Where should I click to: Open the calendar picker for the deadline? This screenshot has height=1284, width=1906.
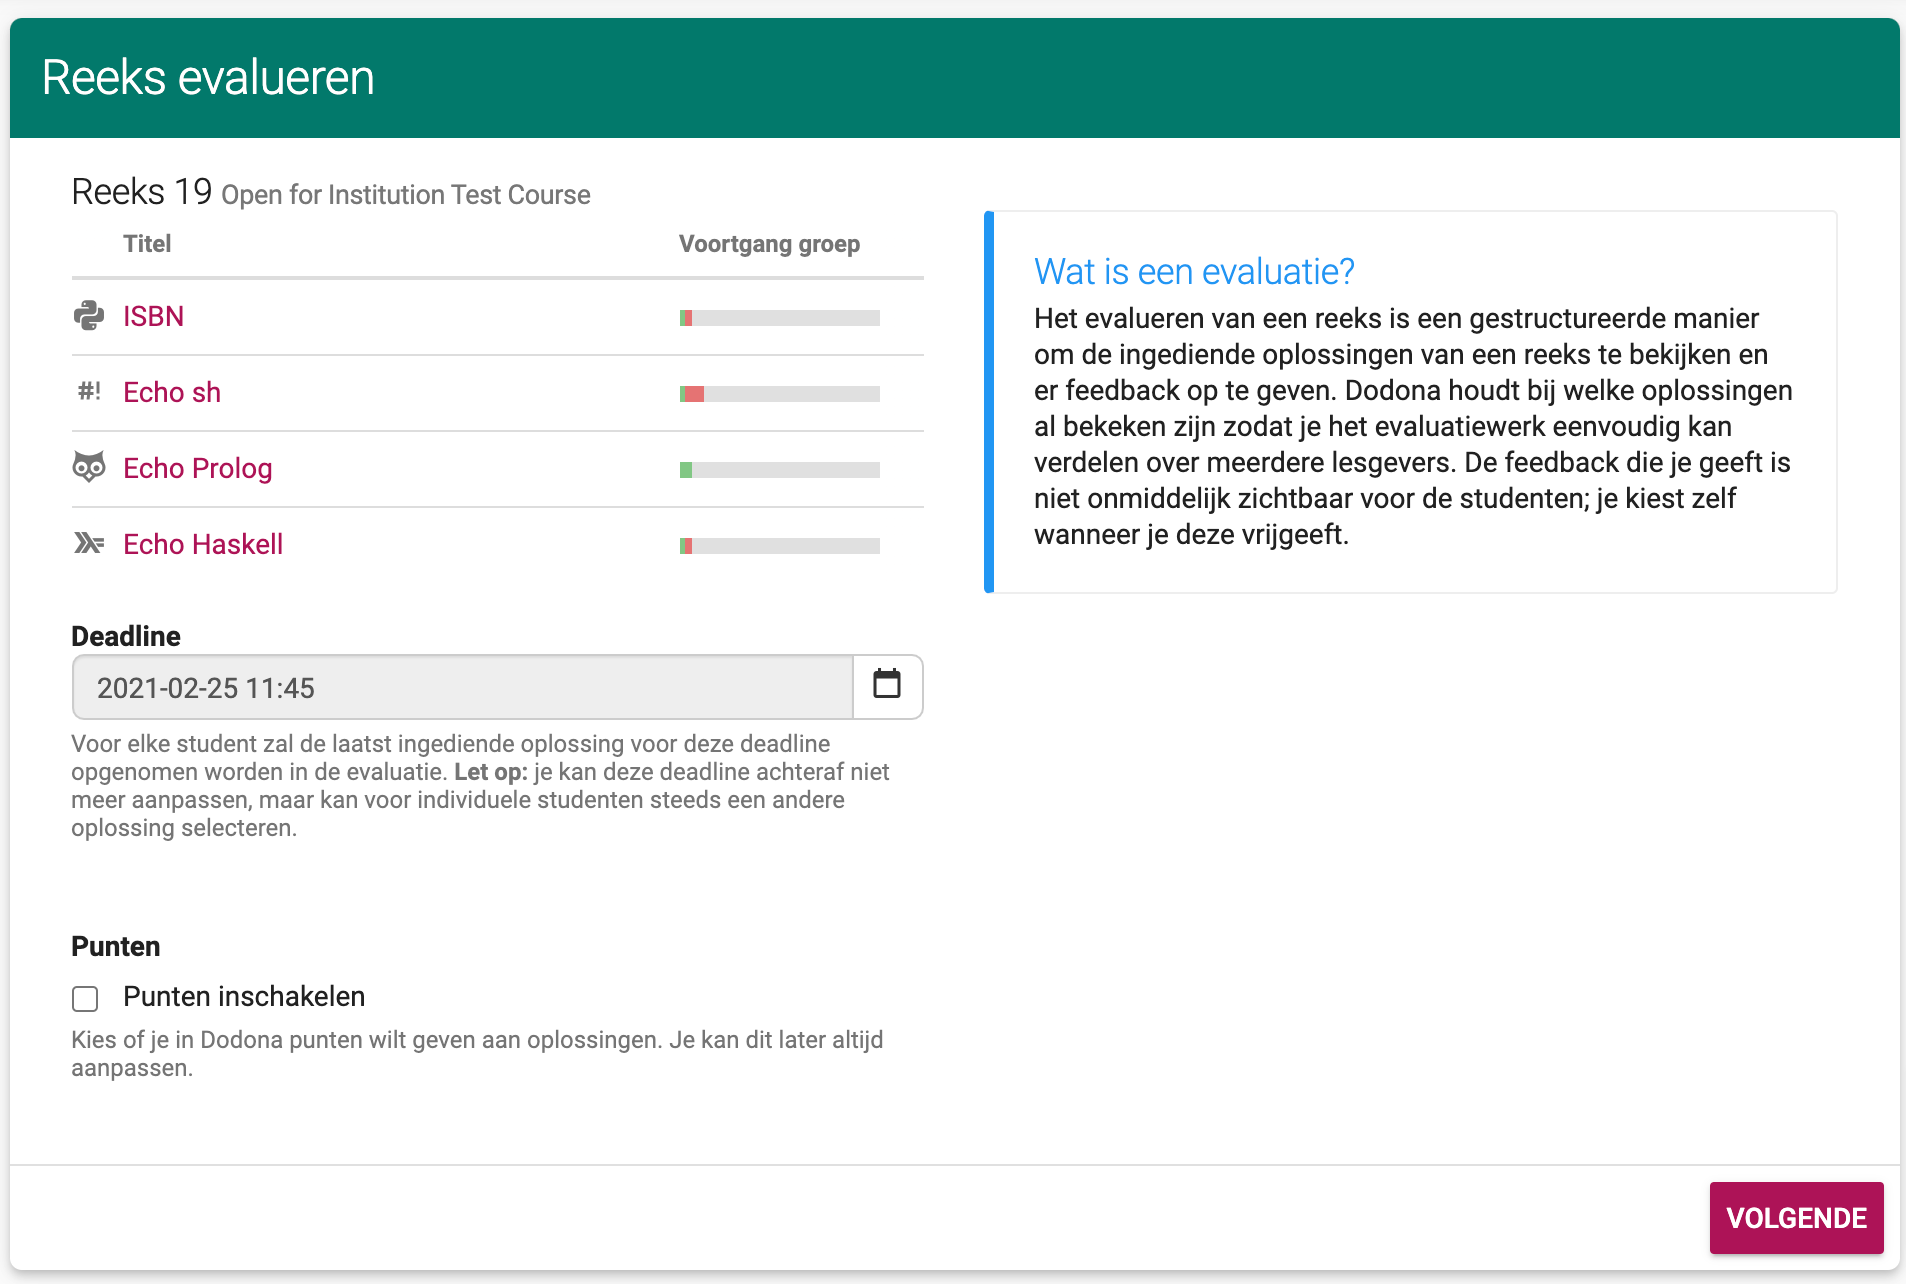(x=887, y=686)
